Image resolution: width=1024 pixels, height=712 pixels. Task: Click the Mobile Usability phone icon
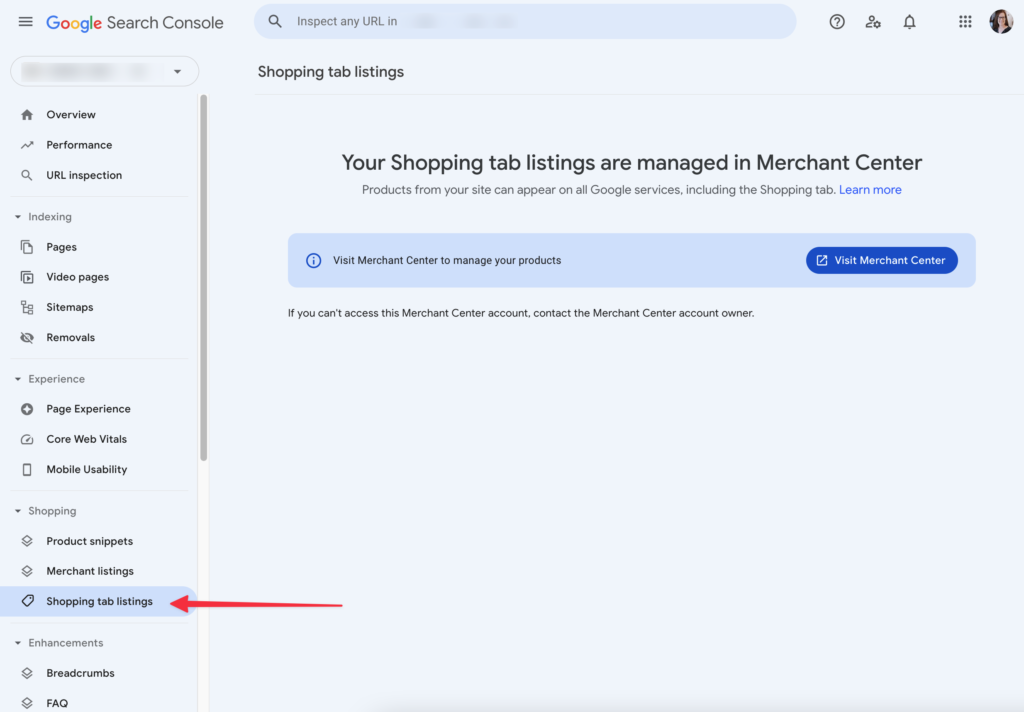pyautogui.click(x=27, y=470)
